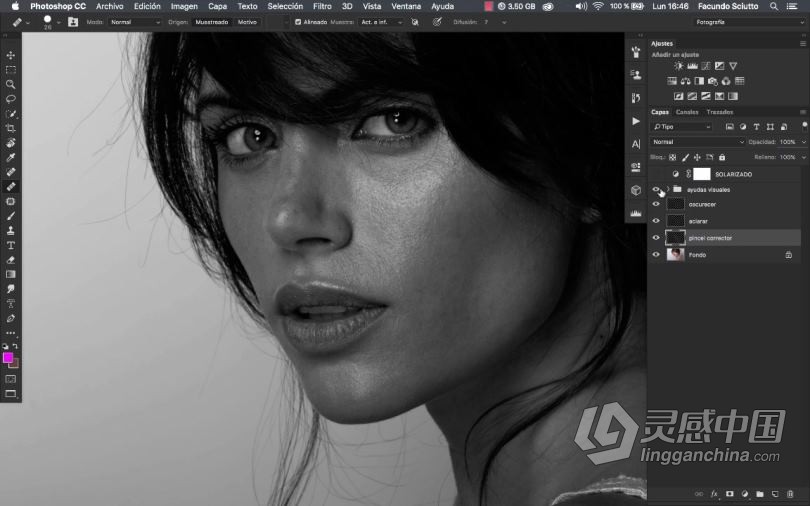
Task: Toggle Quick Mask mode
Action: (10, 379)
